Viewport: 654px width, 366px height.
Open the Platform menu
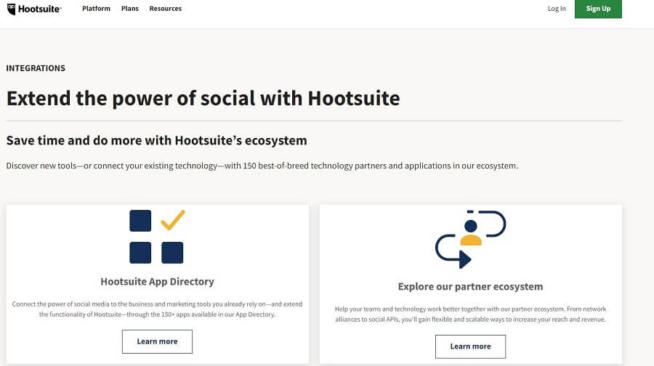[96, 8]
